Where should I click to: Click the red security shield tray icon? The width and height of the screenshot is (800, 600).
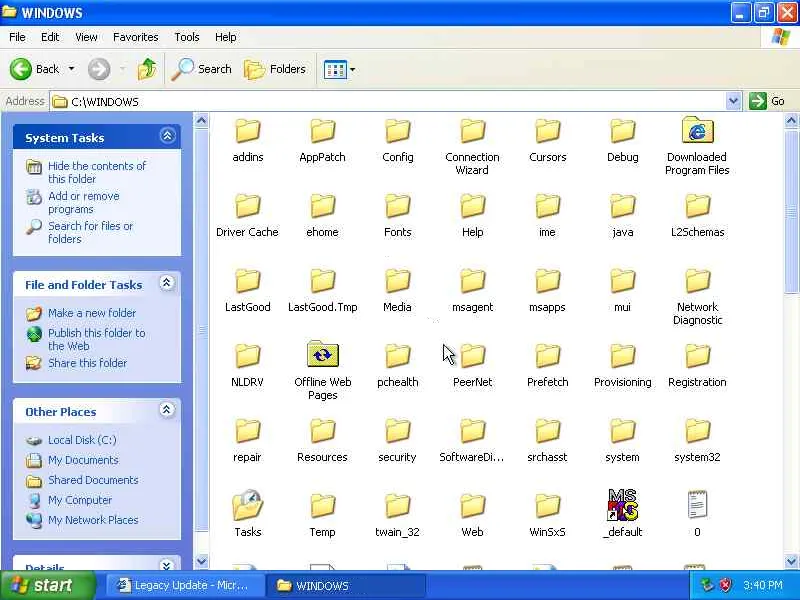point(724,585)
